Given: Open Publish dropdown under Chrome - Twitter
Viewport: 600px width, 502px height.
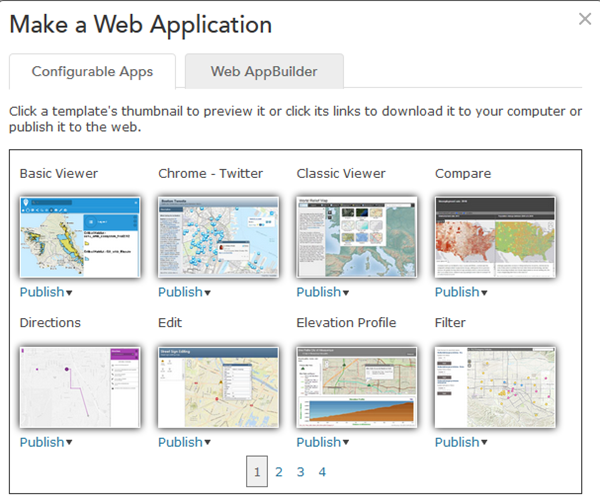Looking at the screenshot, I should coord(184,292).
